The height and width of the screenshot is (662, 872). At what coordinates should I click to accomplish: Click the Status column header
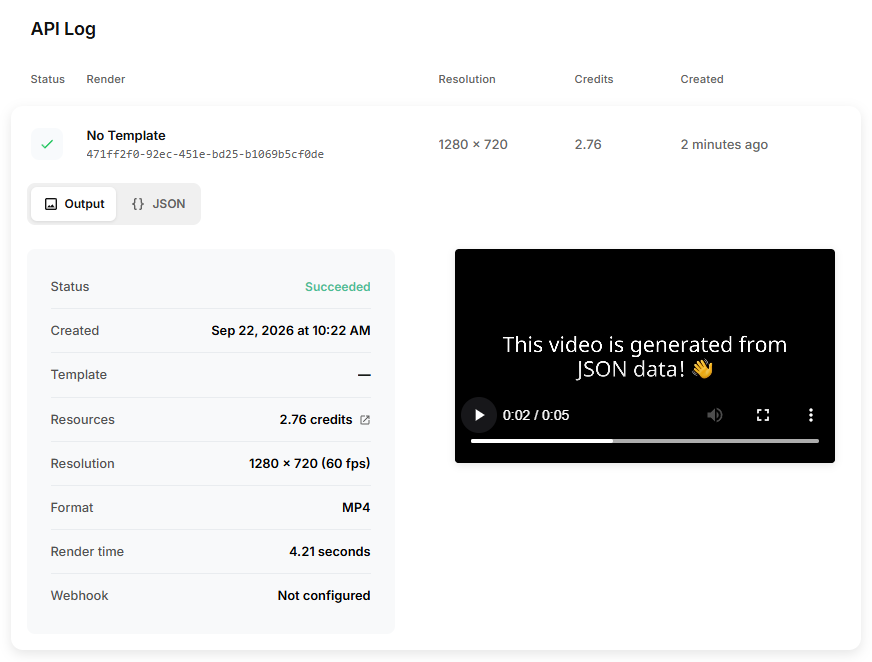[47, 80]
